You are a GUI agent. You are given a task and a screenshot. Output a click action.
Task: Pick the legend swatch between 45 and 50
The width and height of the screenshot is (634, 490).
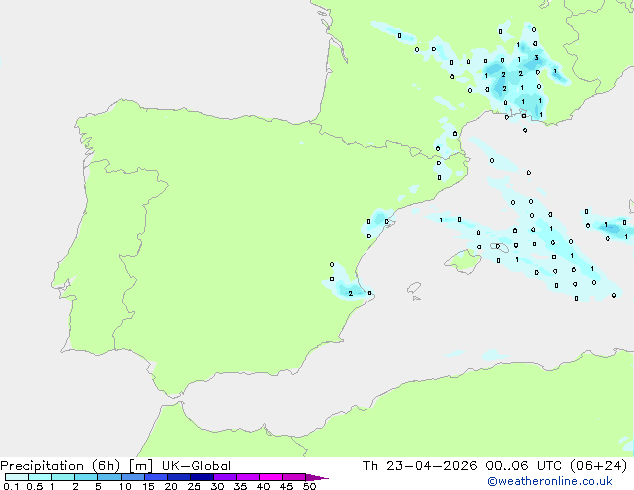[294, 477]
